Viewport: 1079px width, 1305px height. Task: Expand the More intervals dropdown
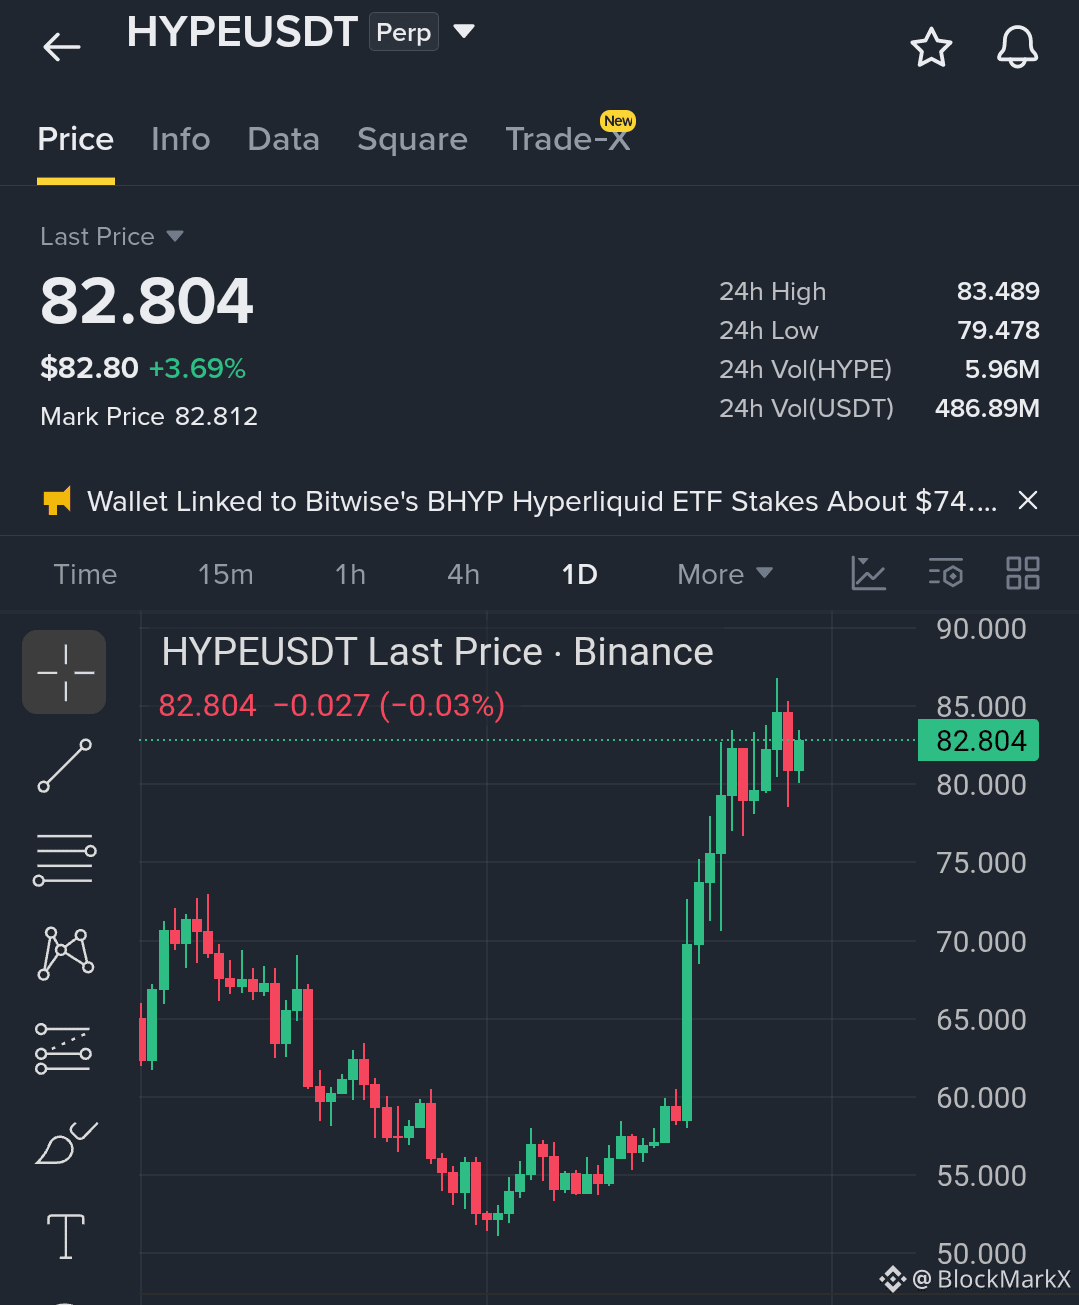pos(725,574)
